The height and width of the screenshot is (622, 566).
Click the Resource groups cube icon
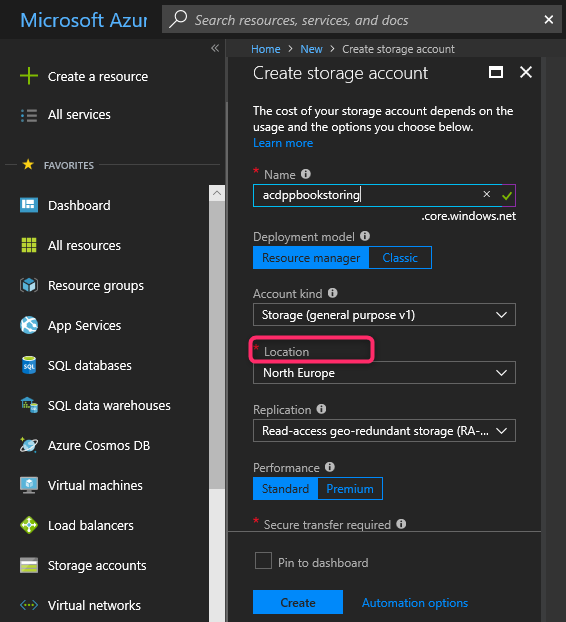[29, 285]
